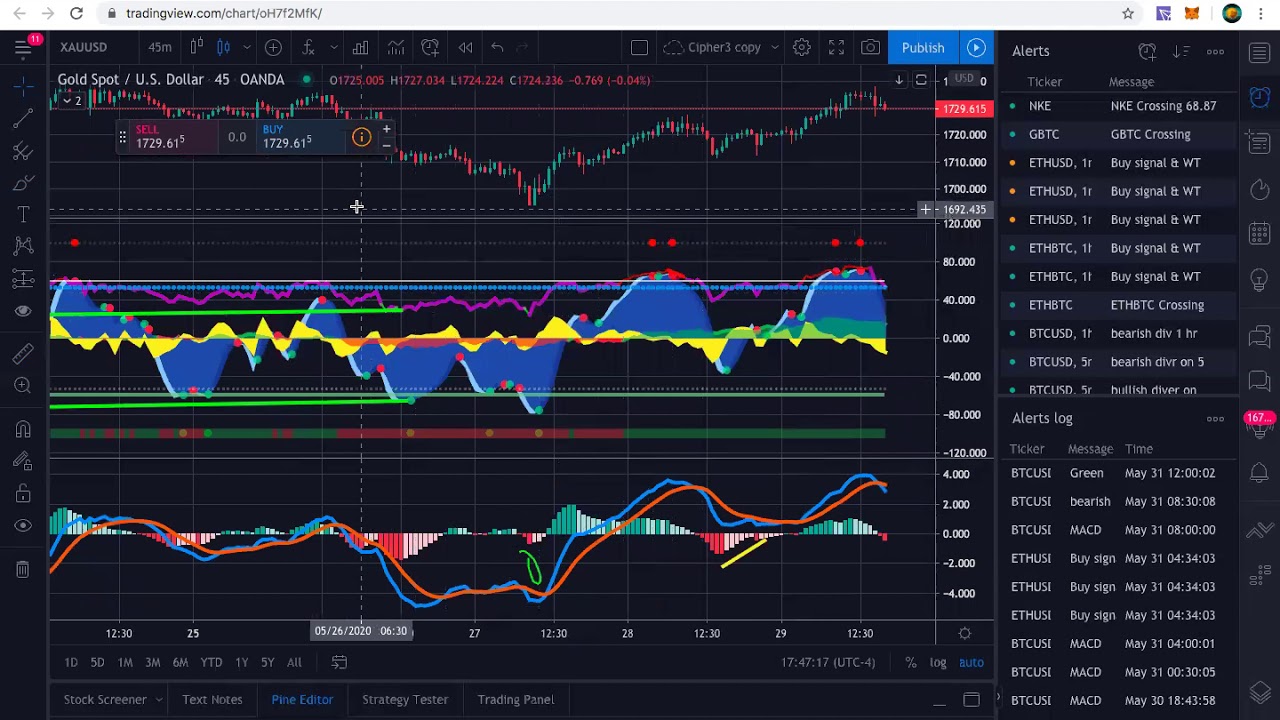Open chart settings gear in toolbar
The height and width of the screenshot is (720, 1280).
tap(801, 47)
